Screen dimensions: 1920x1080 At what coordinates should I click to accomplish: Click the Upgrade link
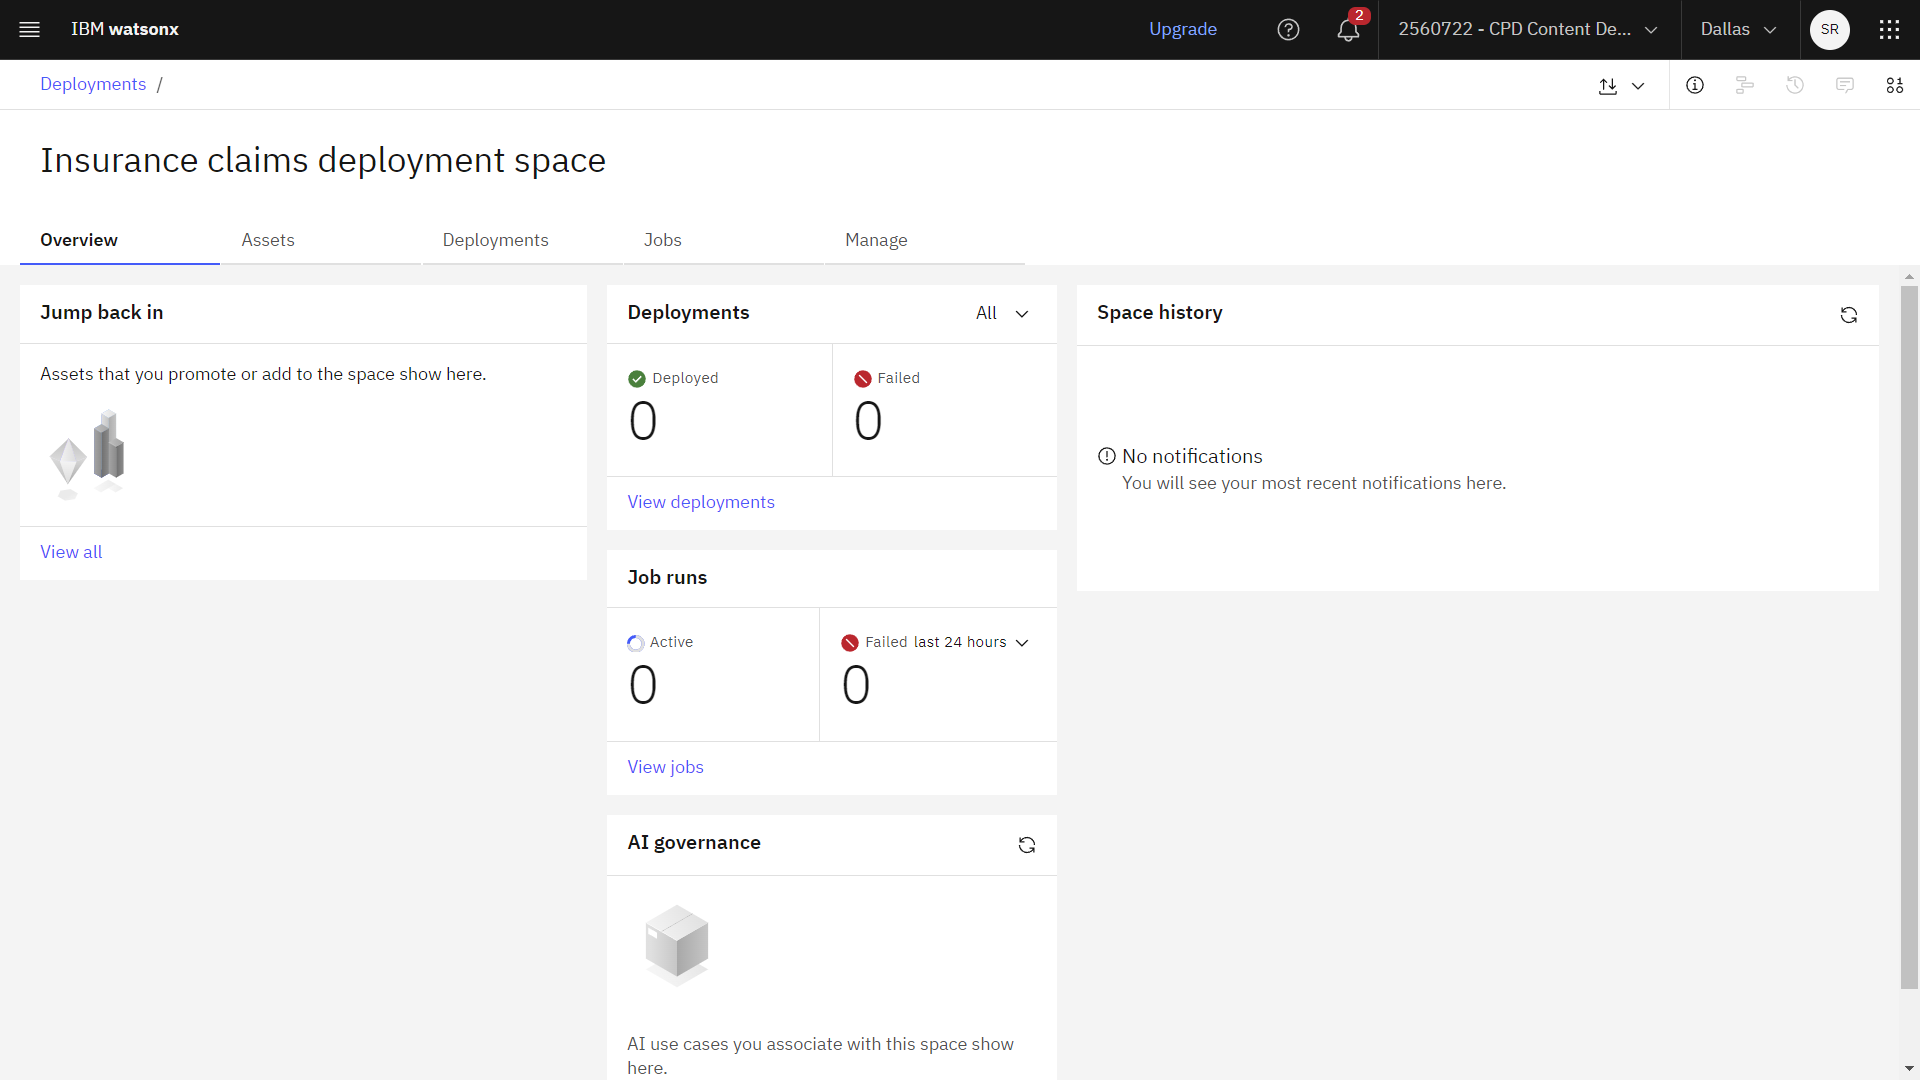pyautogui.click(x=1183, y=29)
